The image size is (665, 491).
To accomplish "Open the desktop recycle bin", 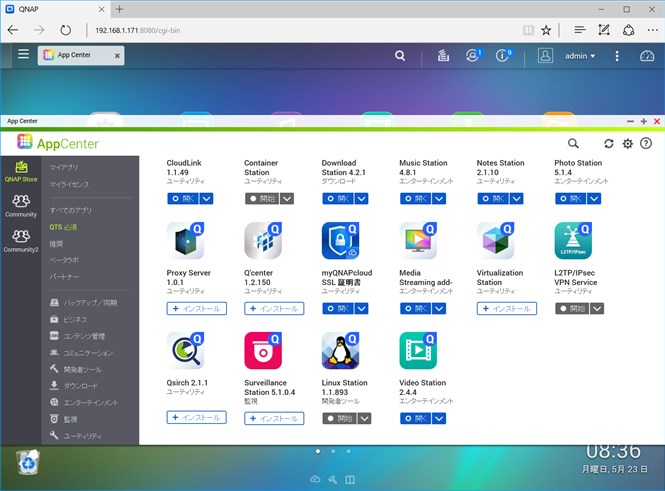I will tap(28, 462).
